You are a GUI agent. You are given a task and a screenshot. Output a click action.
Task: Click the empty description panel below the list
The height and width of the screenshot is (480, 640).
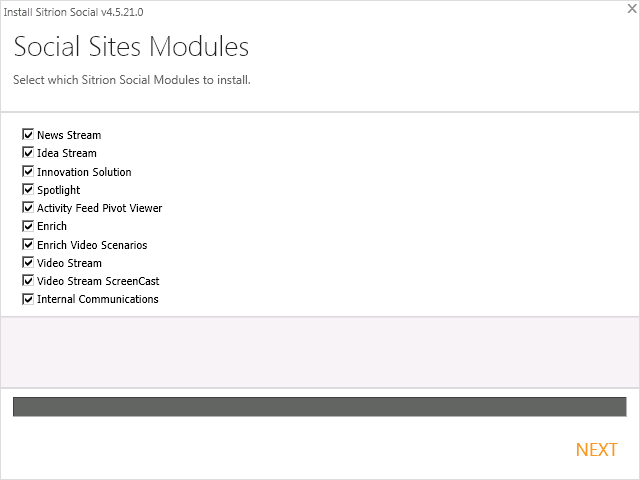(x=319, y=352)
